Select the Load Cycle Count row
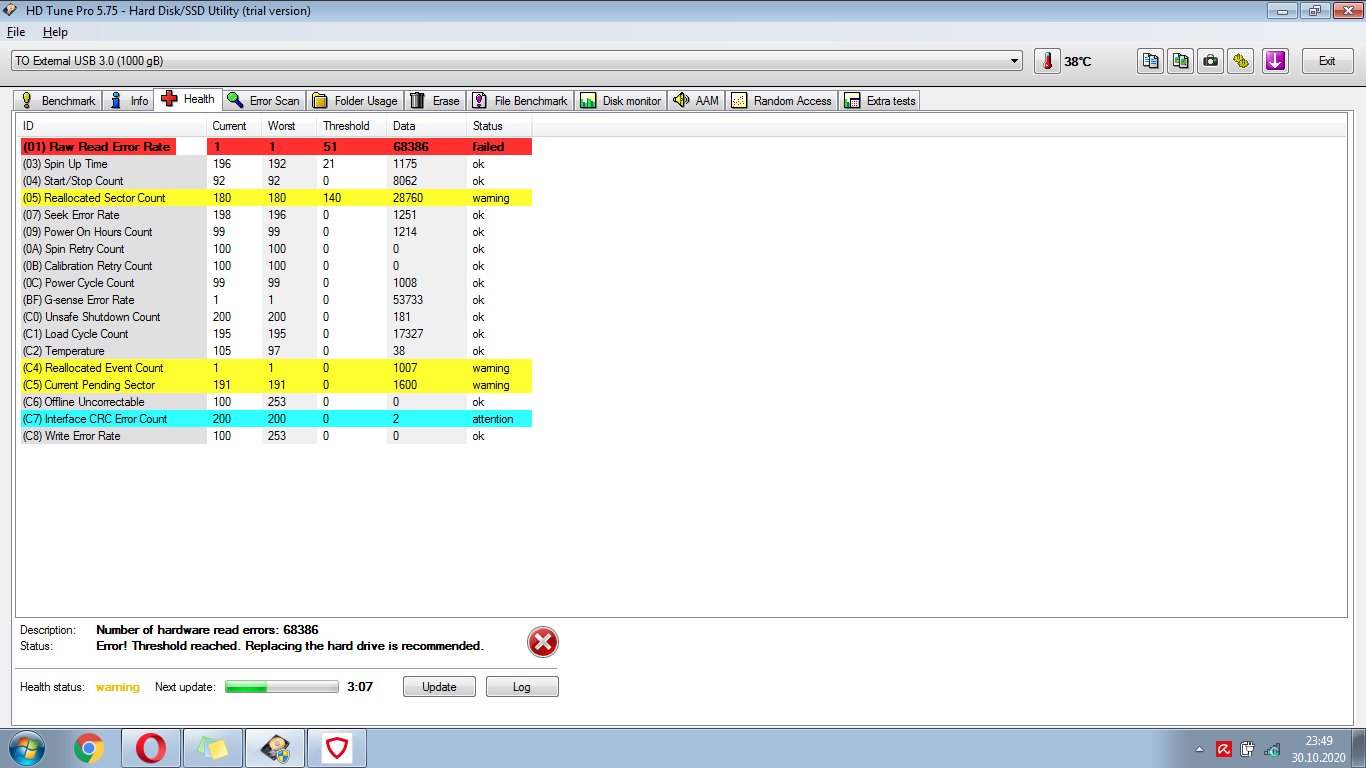This screenshot has height=768, width=1366. [276, 334]
